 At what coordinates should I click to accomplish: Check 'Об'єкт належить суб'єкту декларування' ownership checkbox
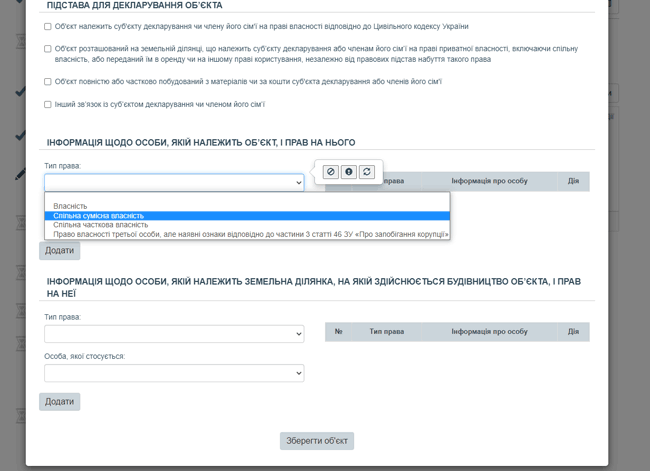pyautogui.click(x=48, y=27)
